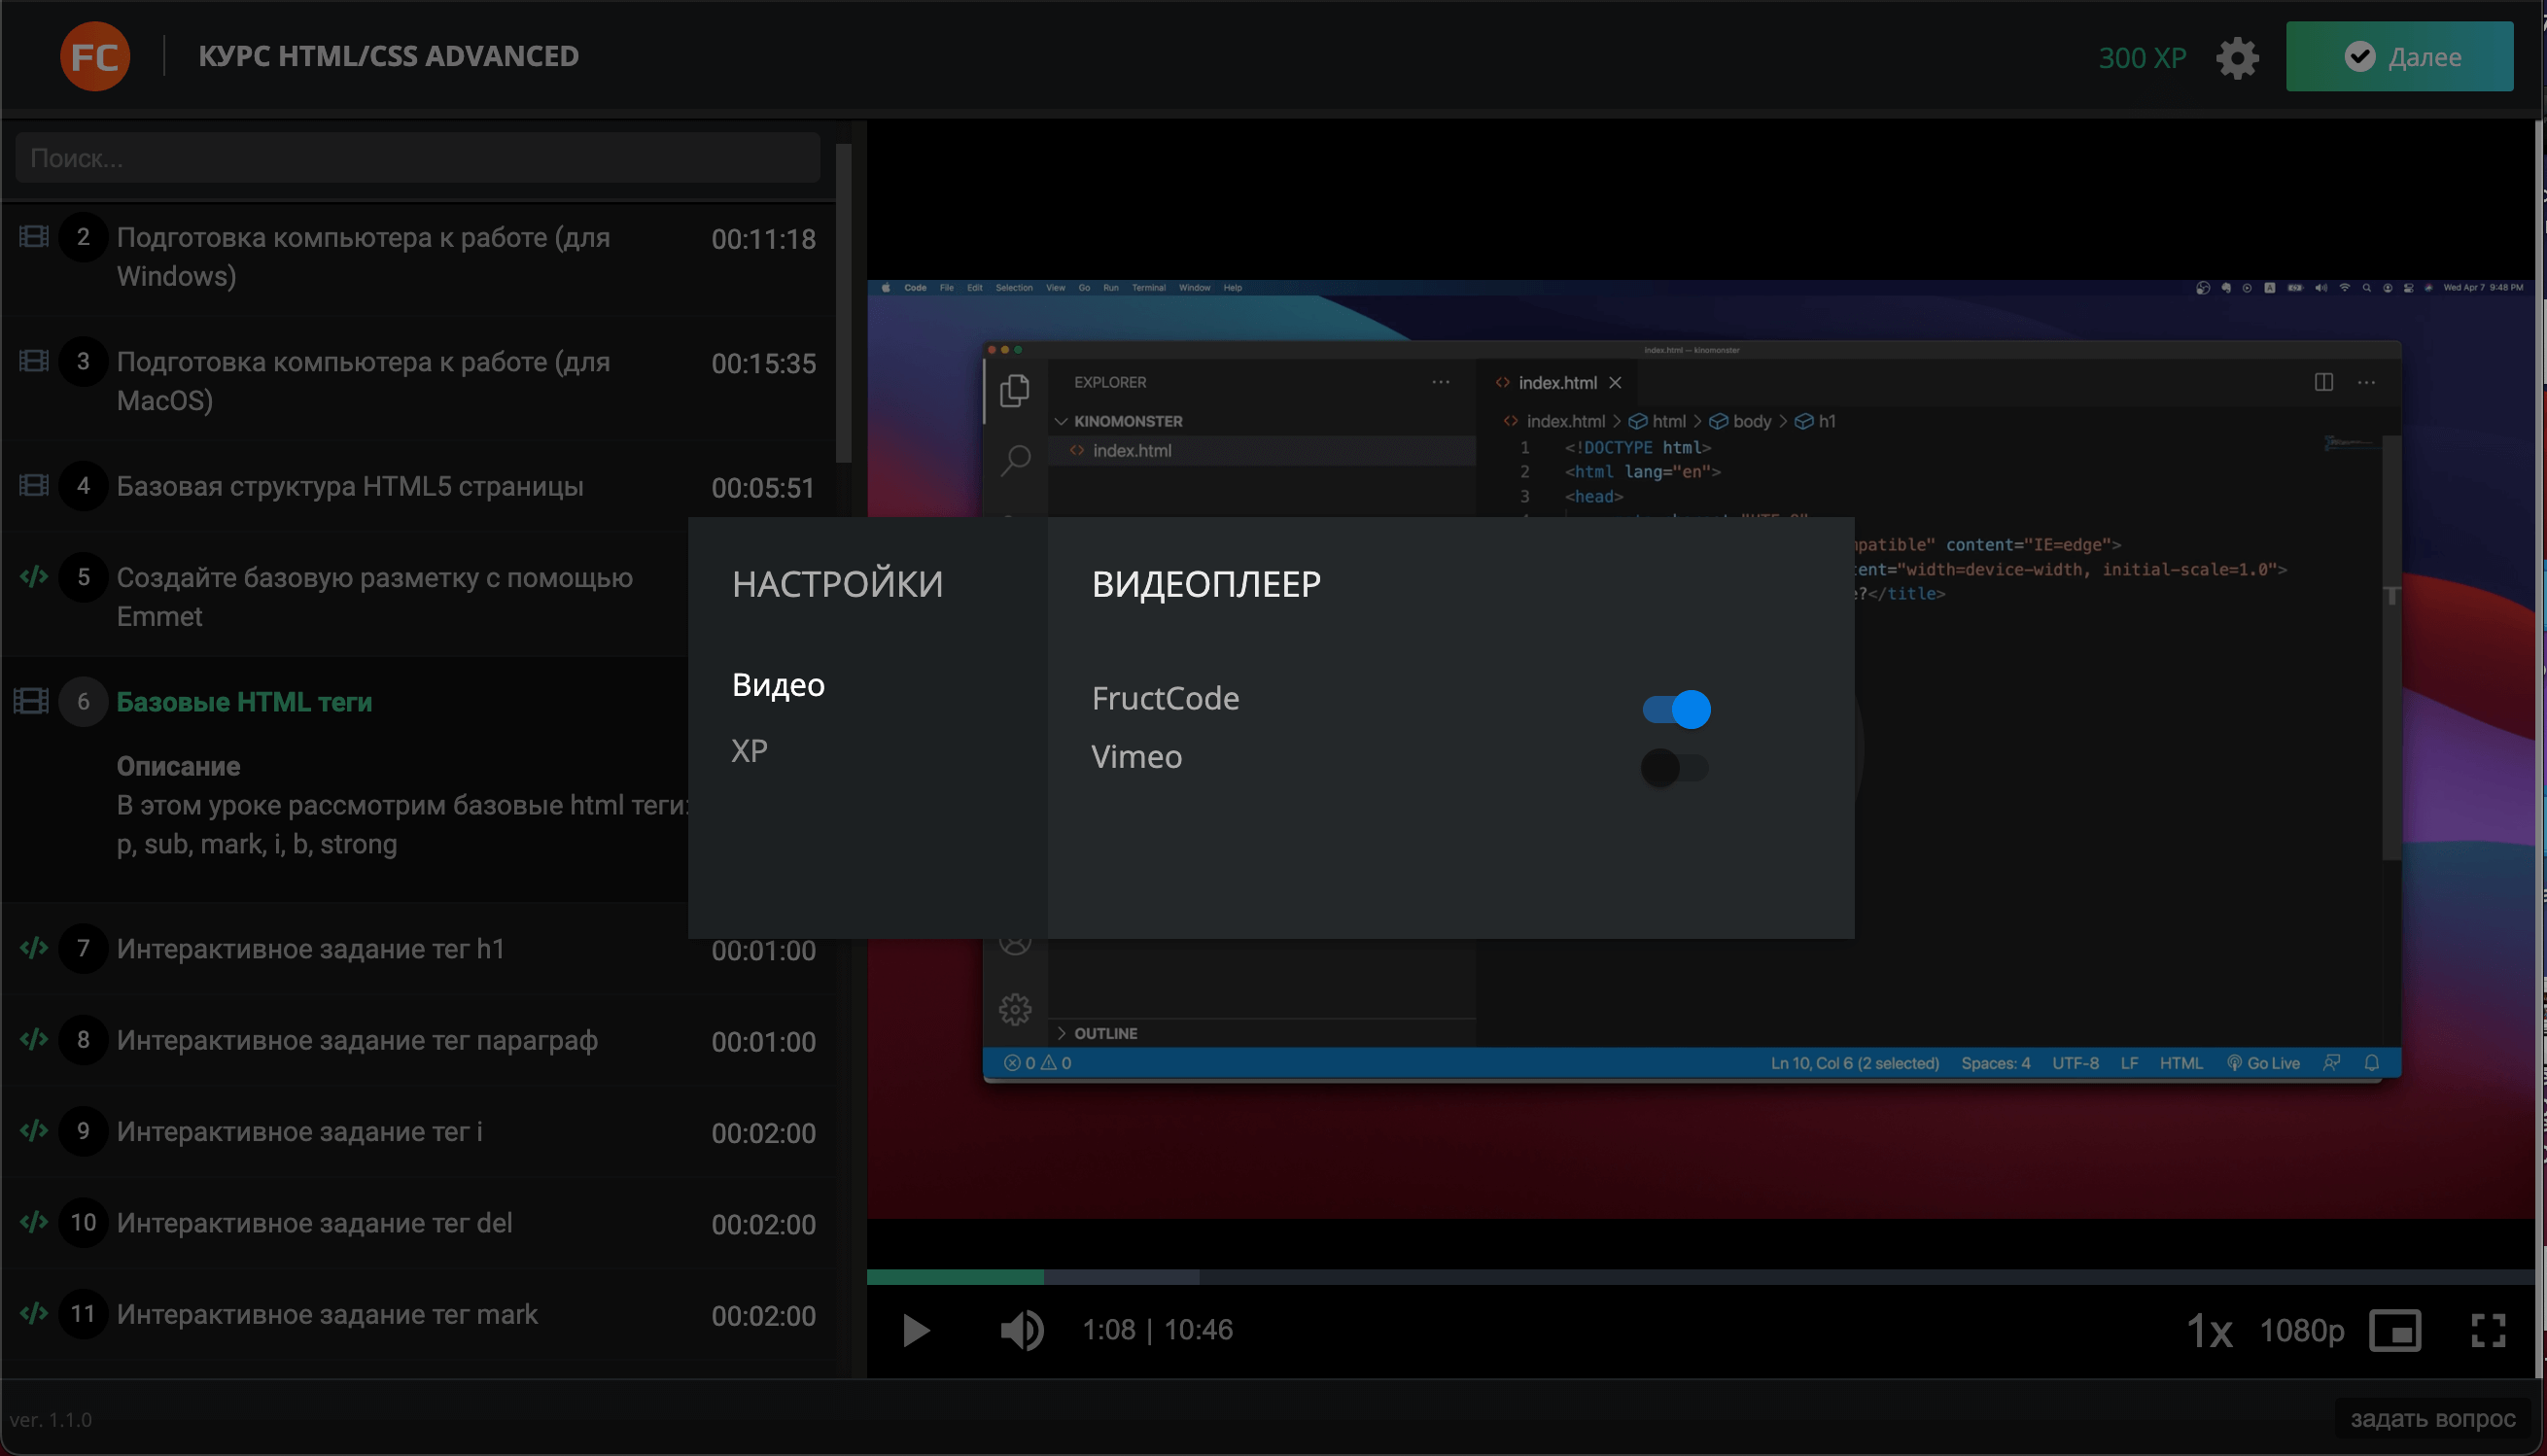
Task: Select current lesson Базовые HTML теги
Action: tap(244, 702)
